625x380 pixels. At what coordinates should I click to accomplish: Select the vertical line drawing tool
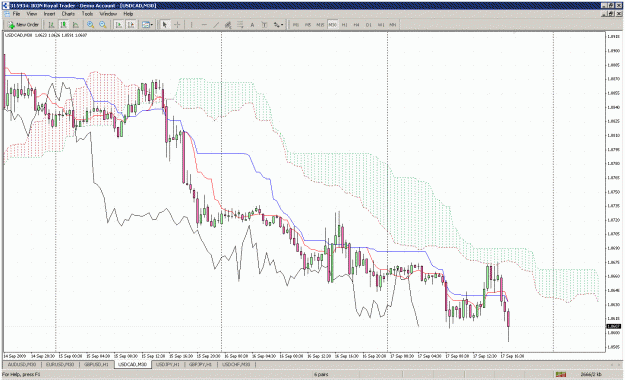(192, 25)
